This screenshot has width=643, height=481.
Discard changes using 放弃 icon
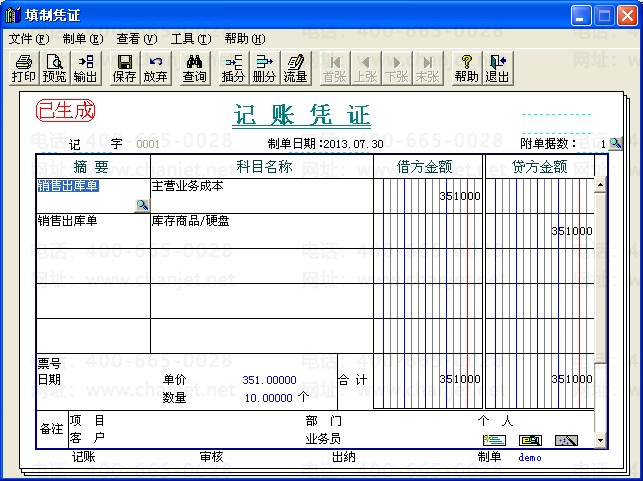[x=155, y=68]
